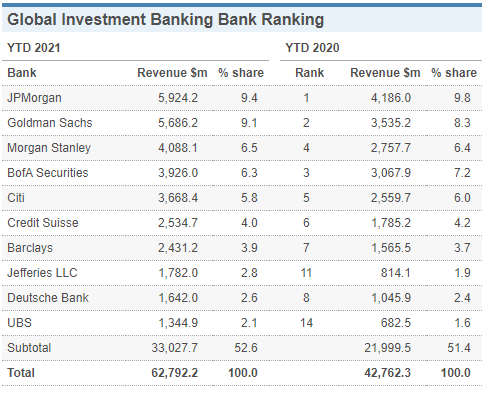Click JPMorgan 2021 revenue 5,924.2

click(178, 98)
